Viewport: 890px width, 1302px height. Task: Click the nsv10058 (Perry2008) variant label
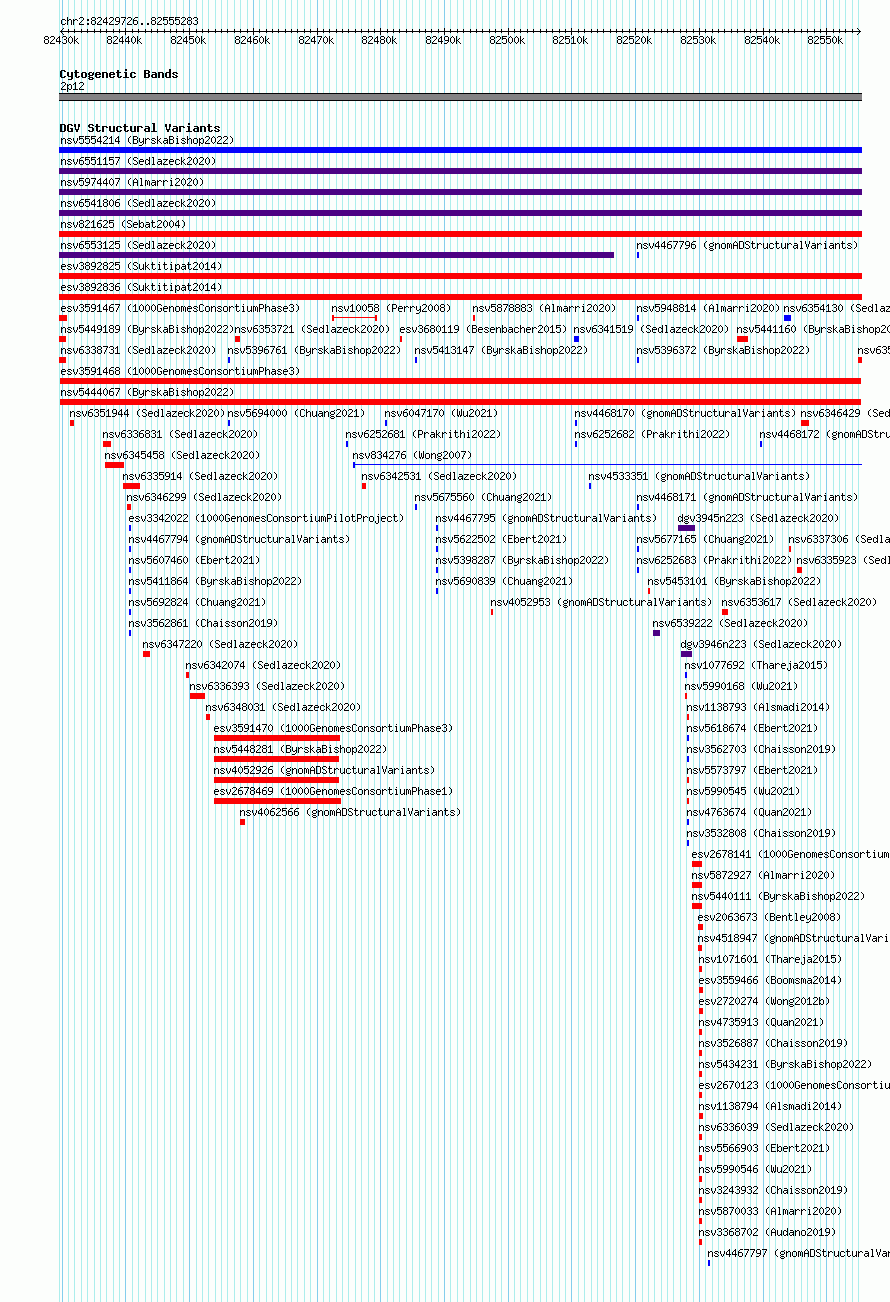(x=391, y=309)
